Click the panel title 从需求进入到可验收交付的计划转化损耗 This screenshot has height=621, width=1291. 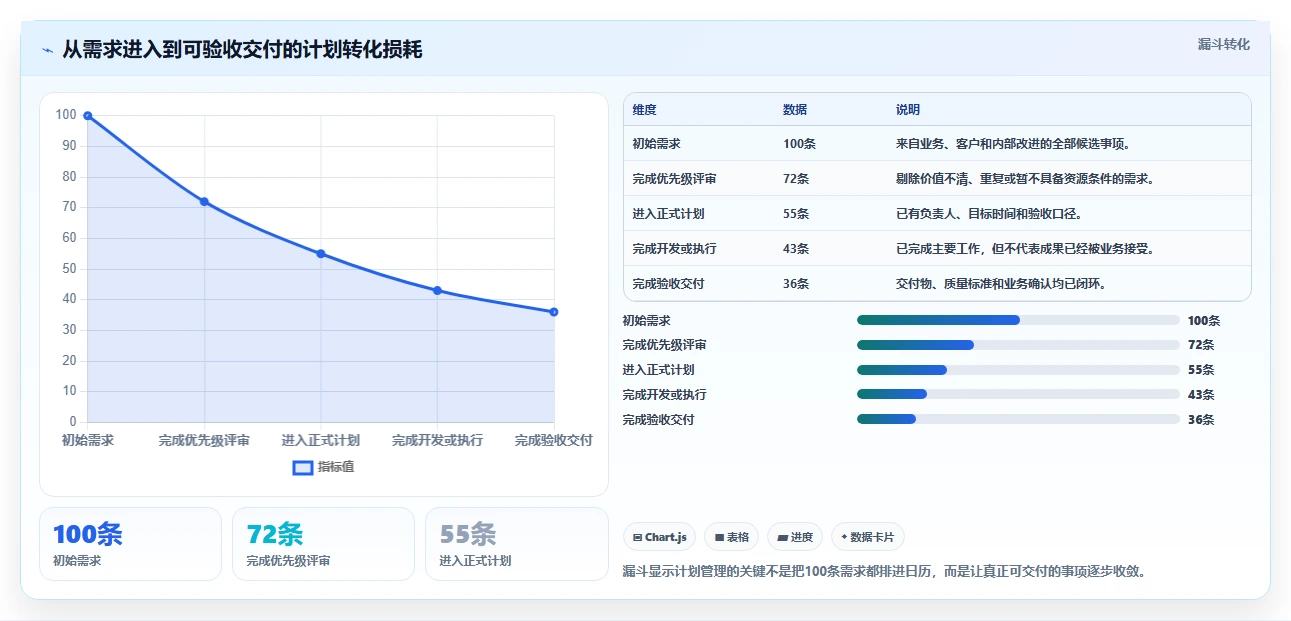[242, 49]
